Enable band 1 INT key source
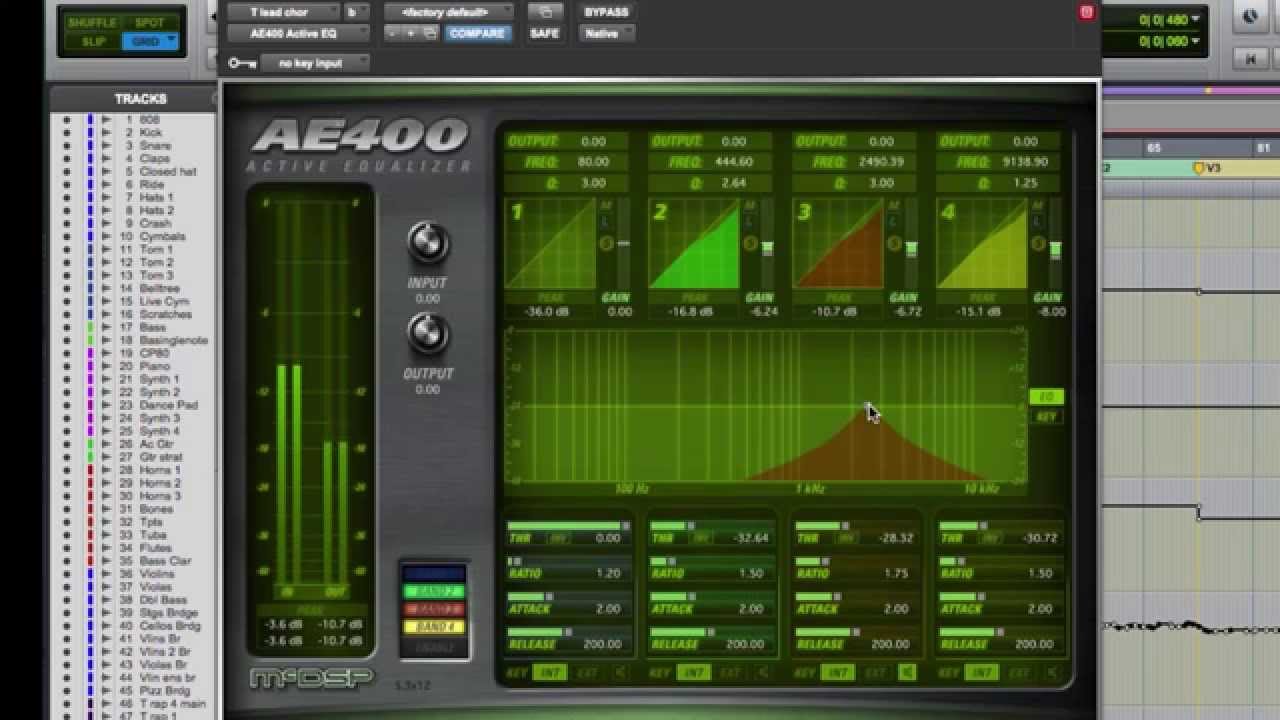The height and width of the screenshot is (720, 1280). (x=550, y=672)
